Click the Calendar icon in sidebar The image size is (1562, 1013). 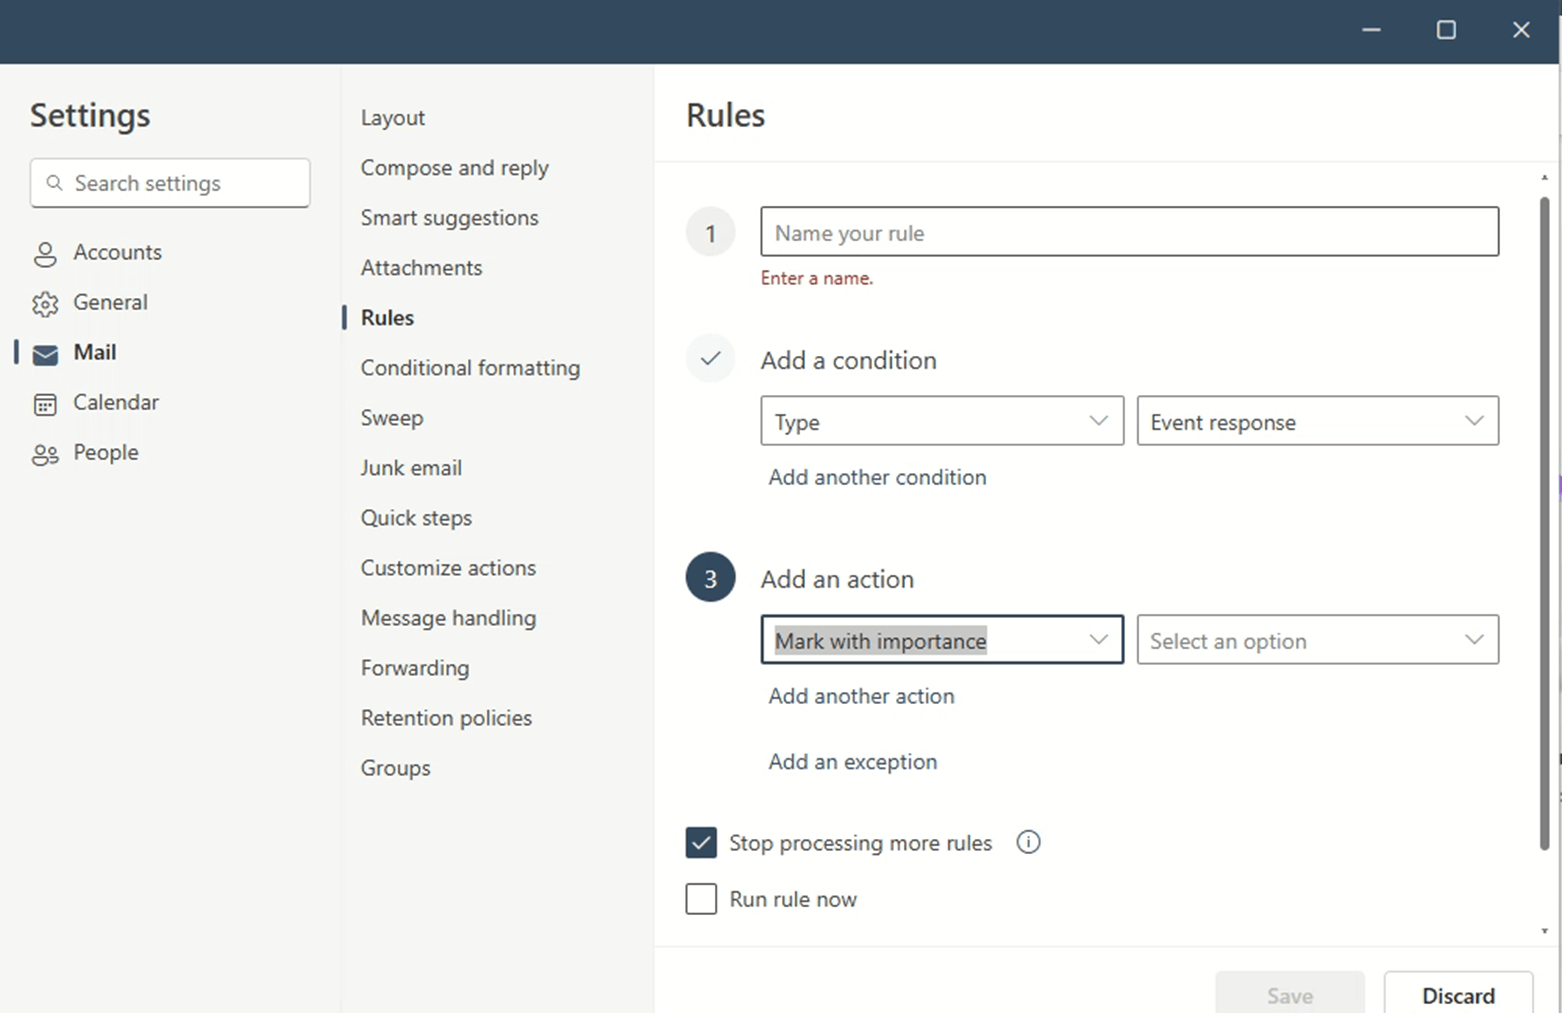(45, 404)
